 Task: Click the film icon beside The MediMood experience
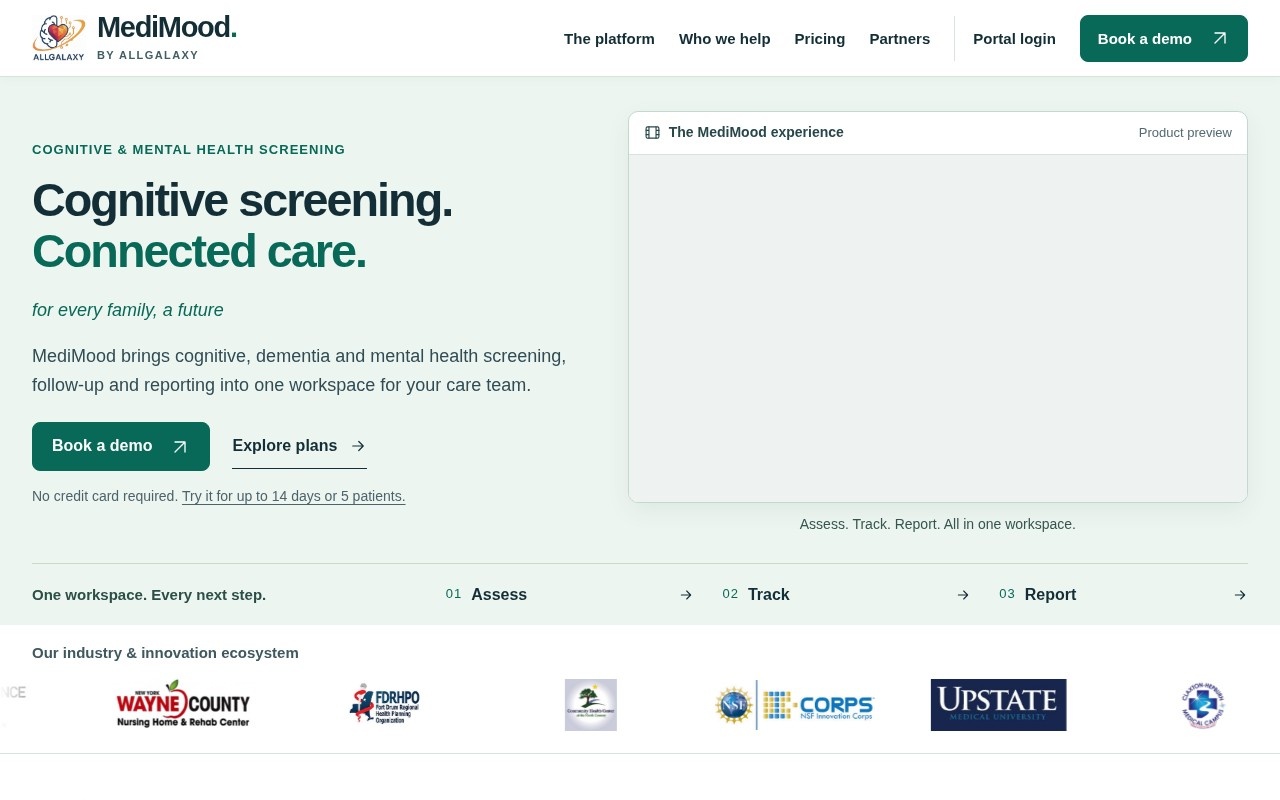click(653, 132)
